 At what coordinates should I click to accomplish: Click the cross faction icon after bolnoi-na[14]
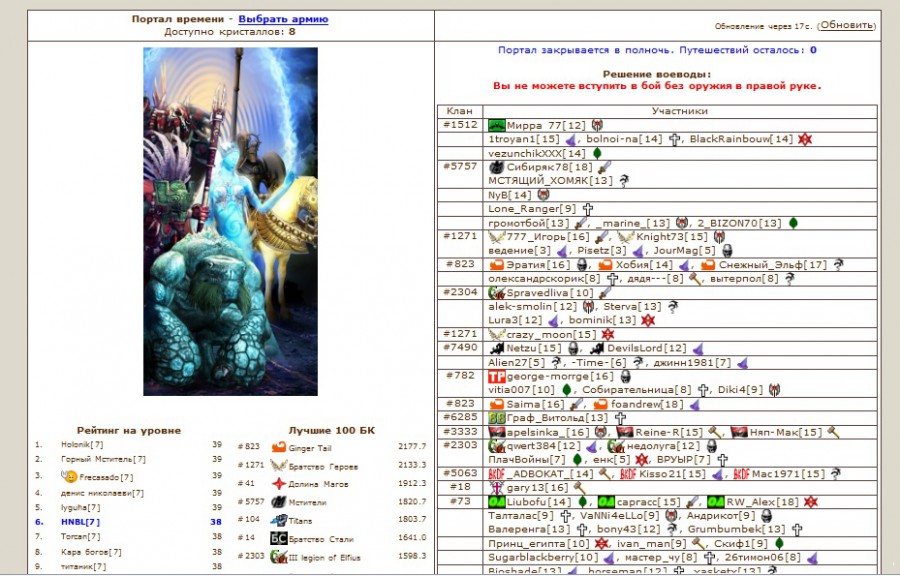click(674, 139)
